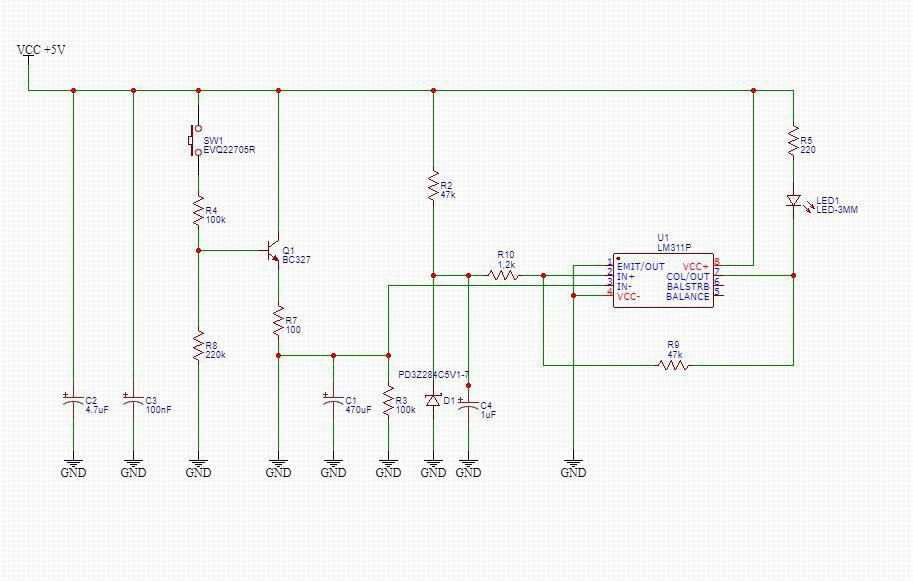Select the LED1 diode symbol
Image resolution: width=913 pixels, height=581 pixels.
tap(793, 201)
